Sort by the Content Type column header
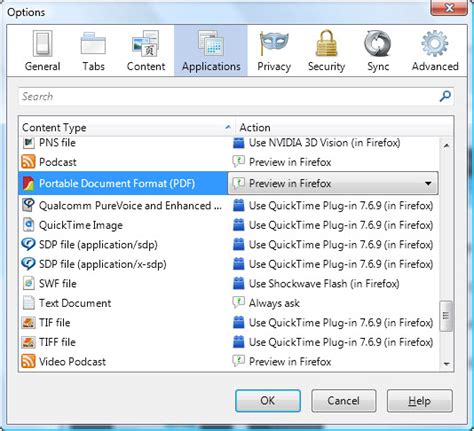The image size is (474, 431). (x=127, y=127)
